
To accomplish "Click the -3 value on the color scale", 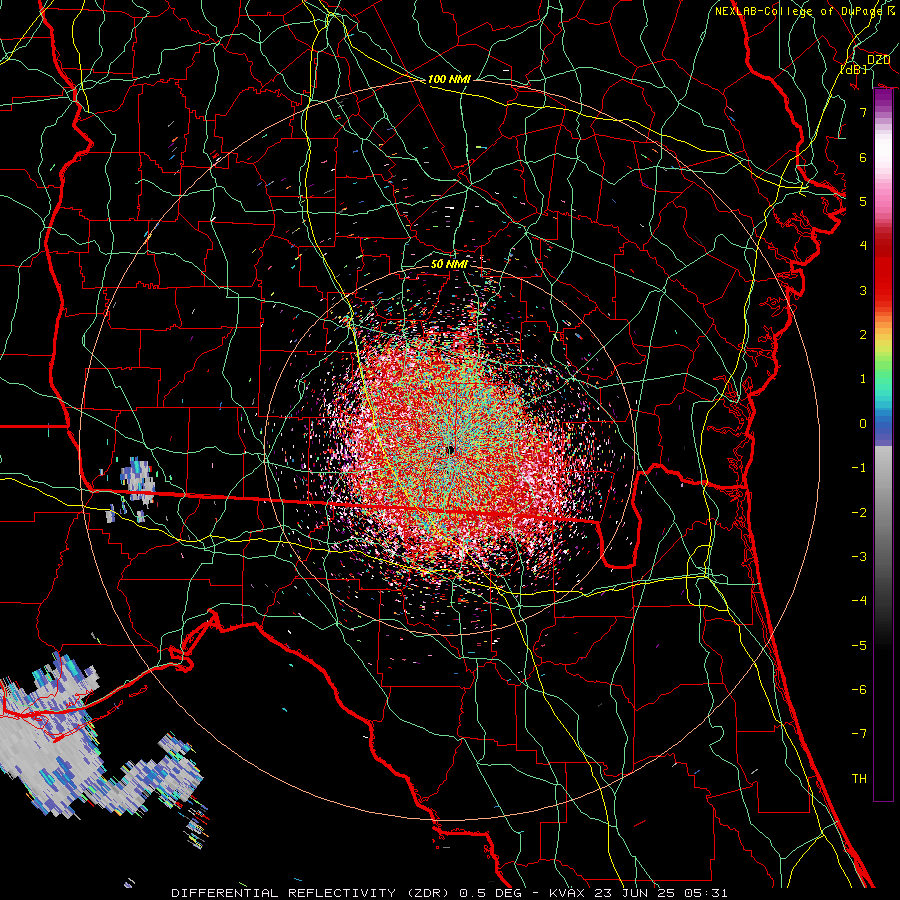I will pos(859,557).
